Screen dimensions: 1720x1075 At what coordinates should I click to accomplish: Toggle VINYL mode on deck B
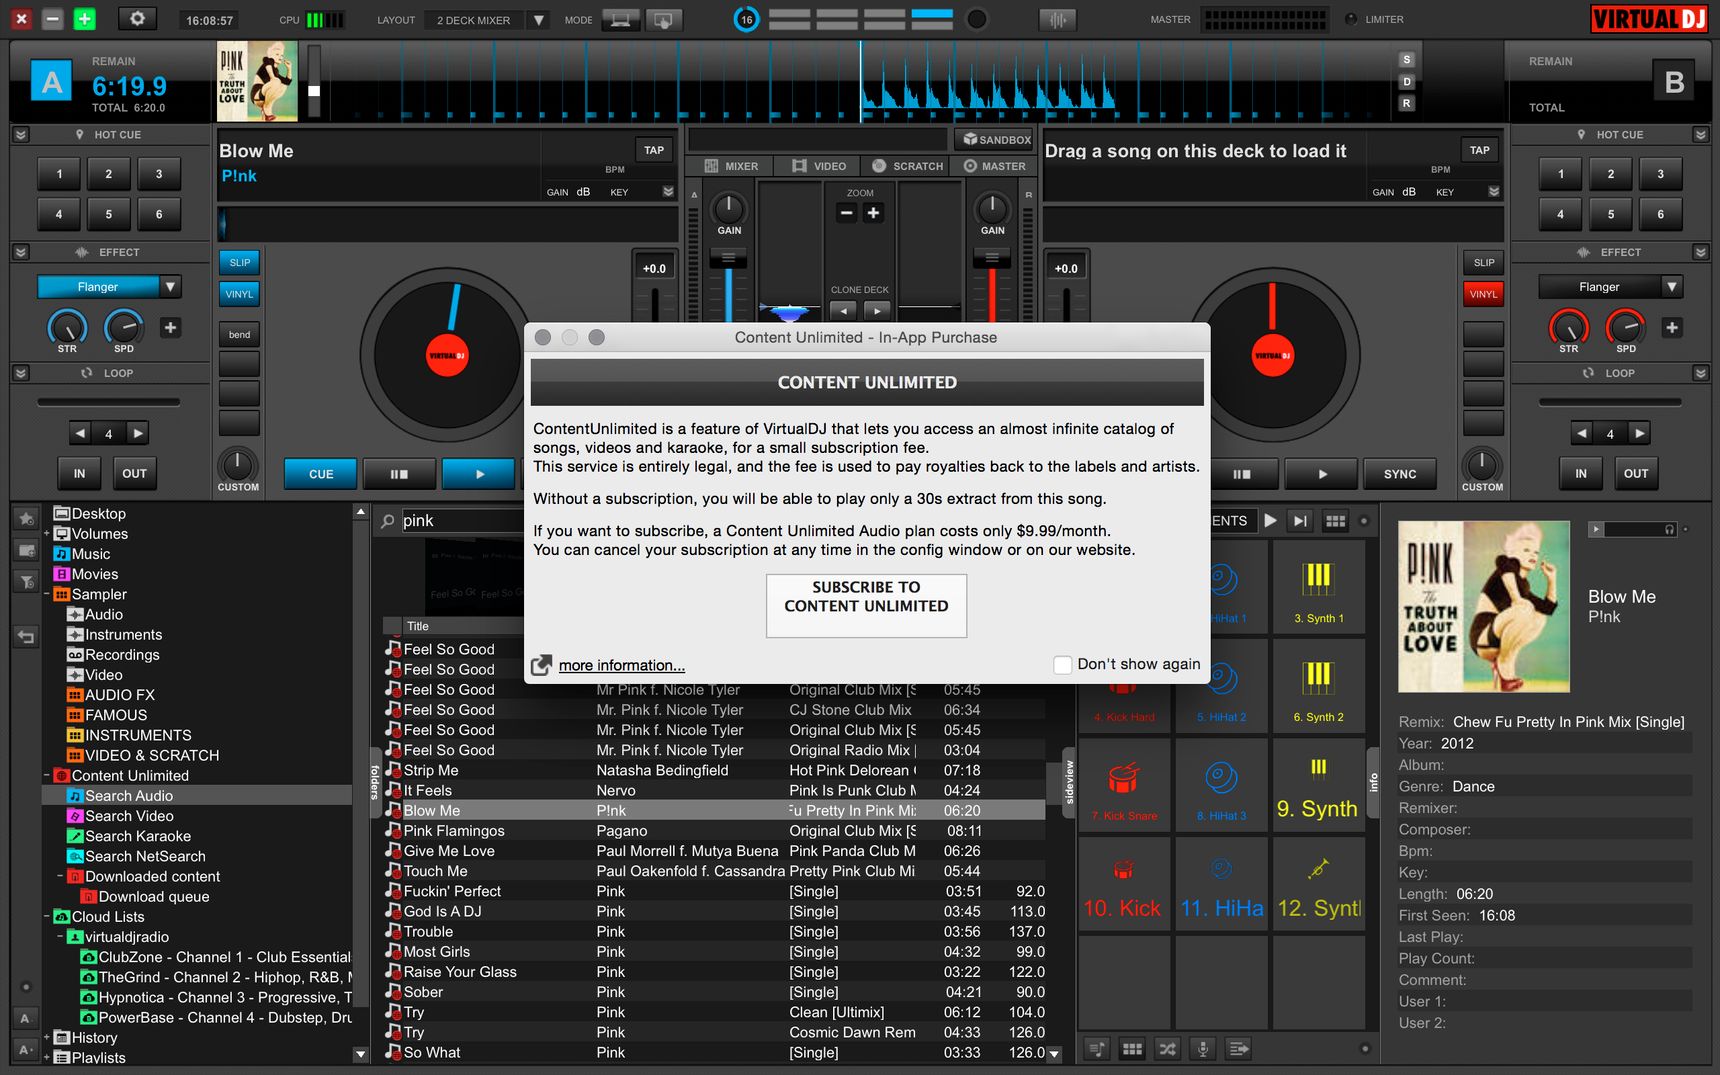1484,294
